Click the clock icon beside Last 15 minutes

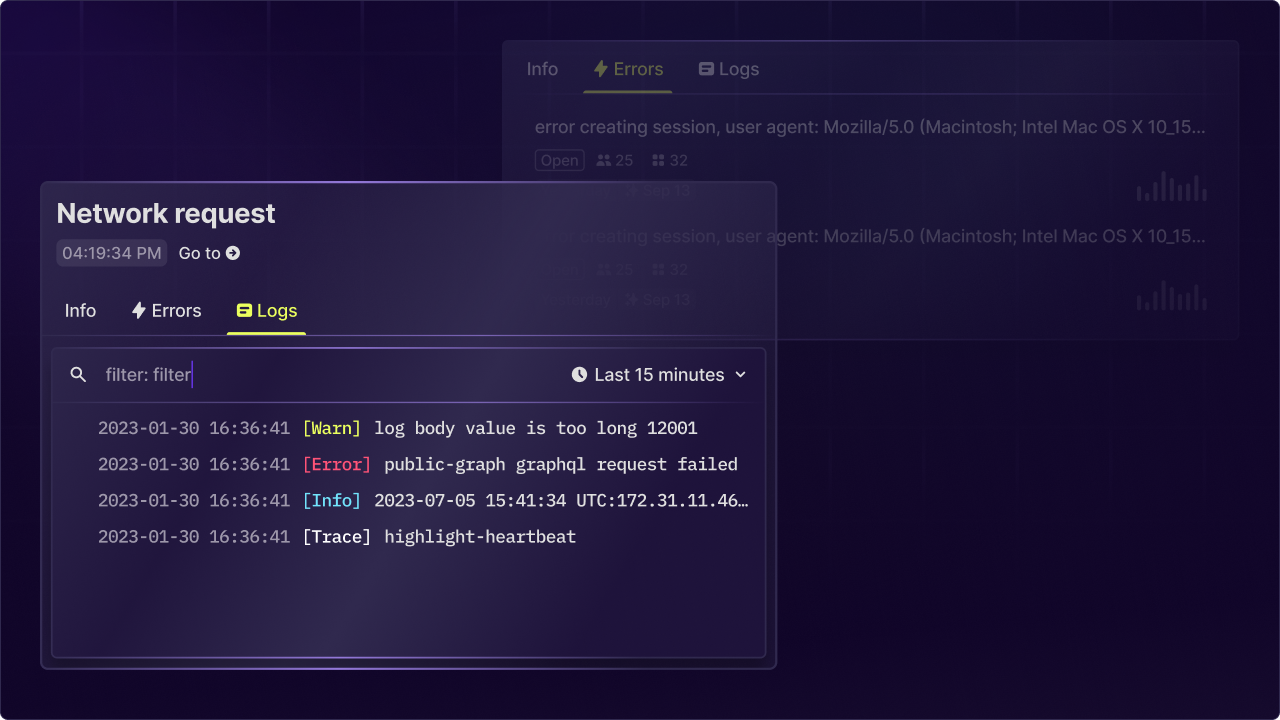pos(580,374)
